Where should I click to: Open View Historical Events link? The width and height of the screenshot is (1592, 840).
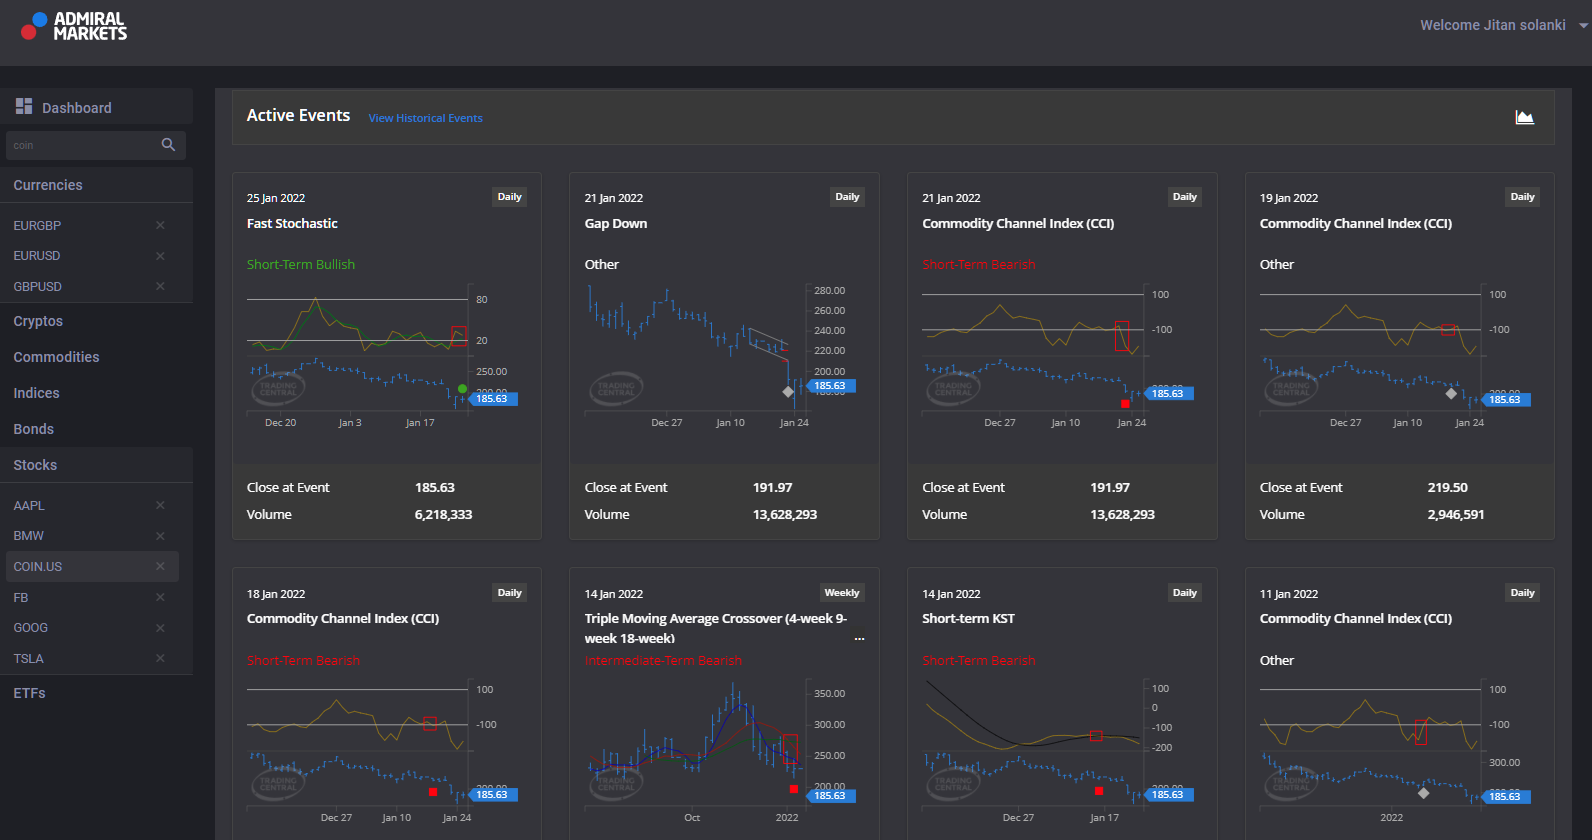425,118
